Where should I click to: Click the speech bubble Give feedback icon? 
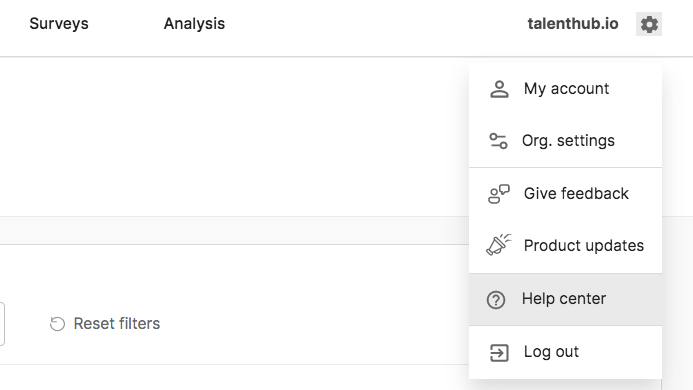(x=499, y=194)
